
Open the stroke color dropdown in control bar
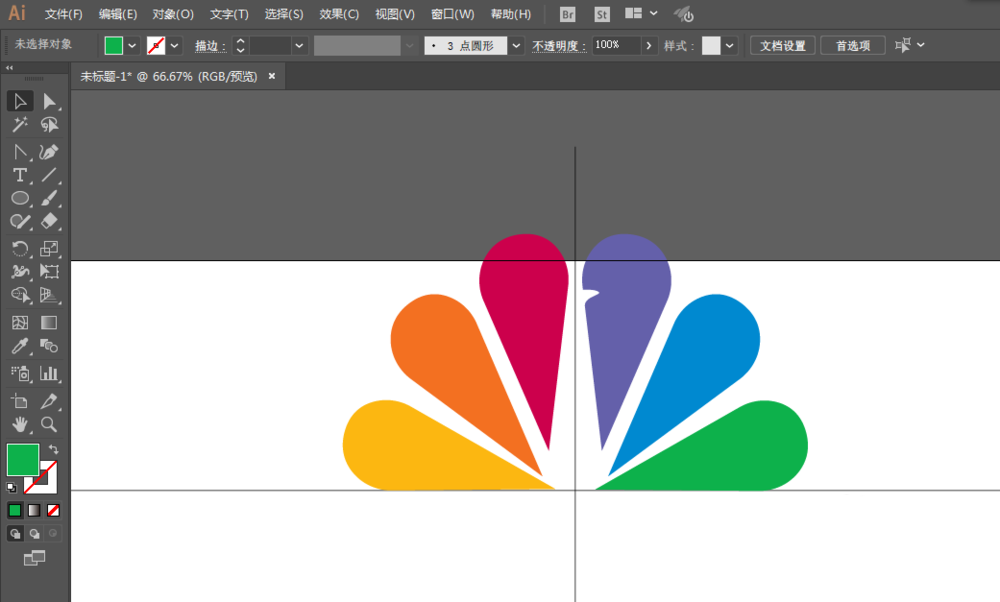174,46
